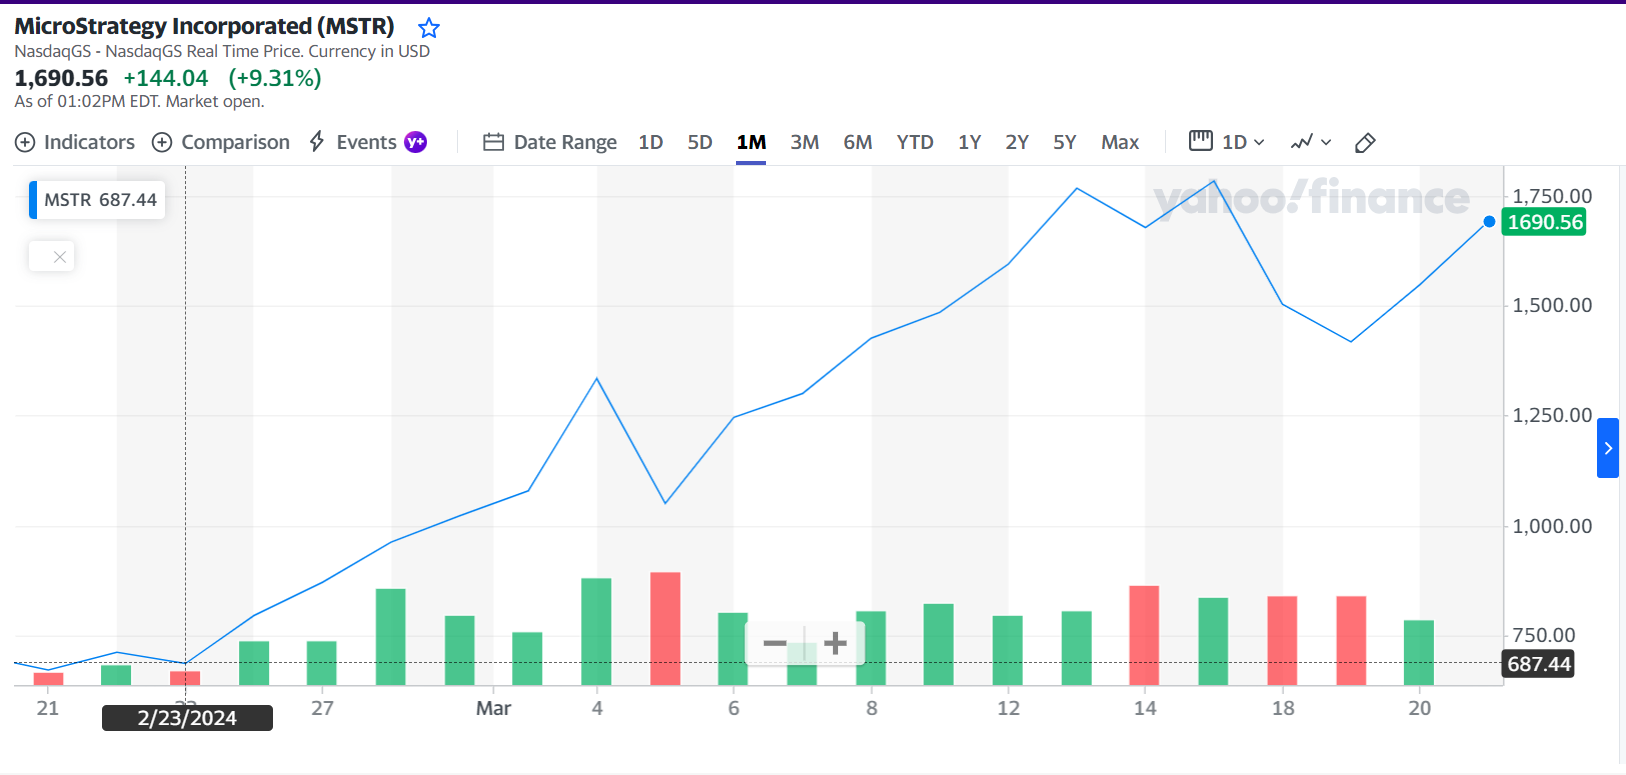Viewport: 1626px width, 775px height.
Task: Click the 27 x-axis date label
Action: click(322, 708)
